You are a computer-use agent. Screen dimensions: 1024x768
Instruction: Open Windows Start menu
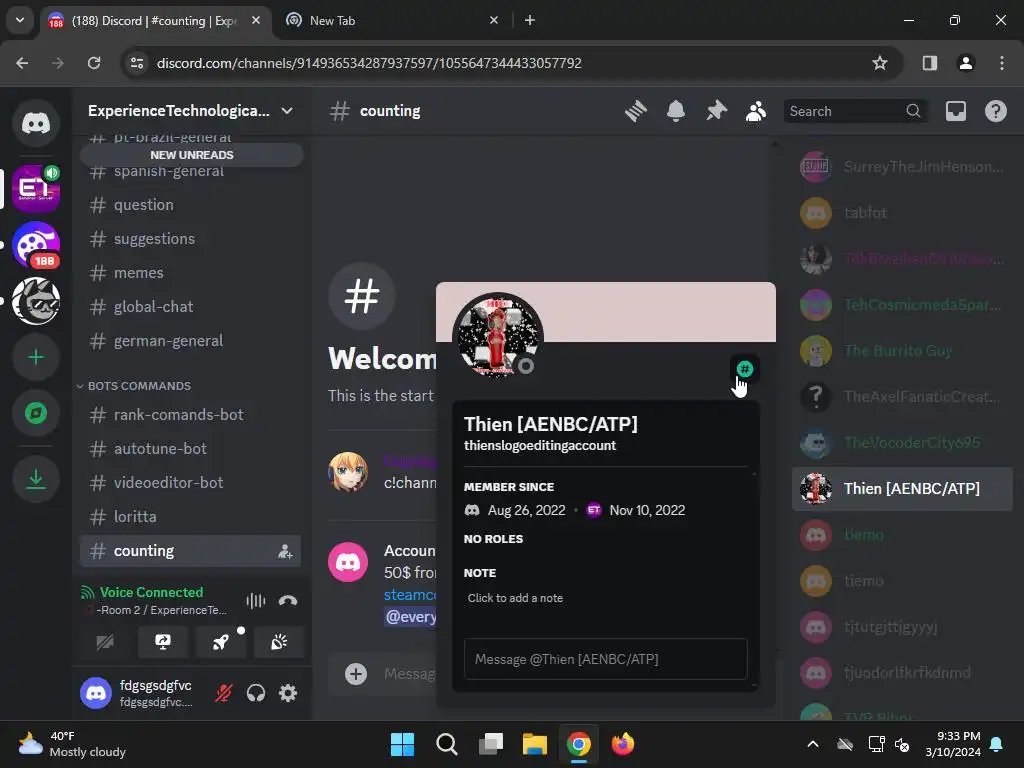click(402, 744)
